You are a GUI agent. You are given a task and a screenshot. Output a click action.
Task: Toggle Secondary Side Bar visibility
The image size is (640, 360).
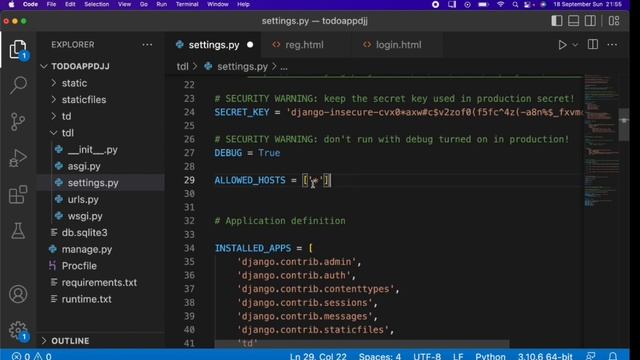(x=590, y=21)
